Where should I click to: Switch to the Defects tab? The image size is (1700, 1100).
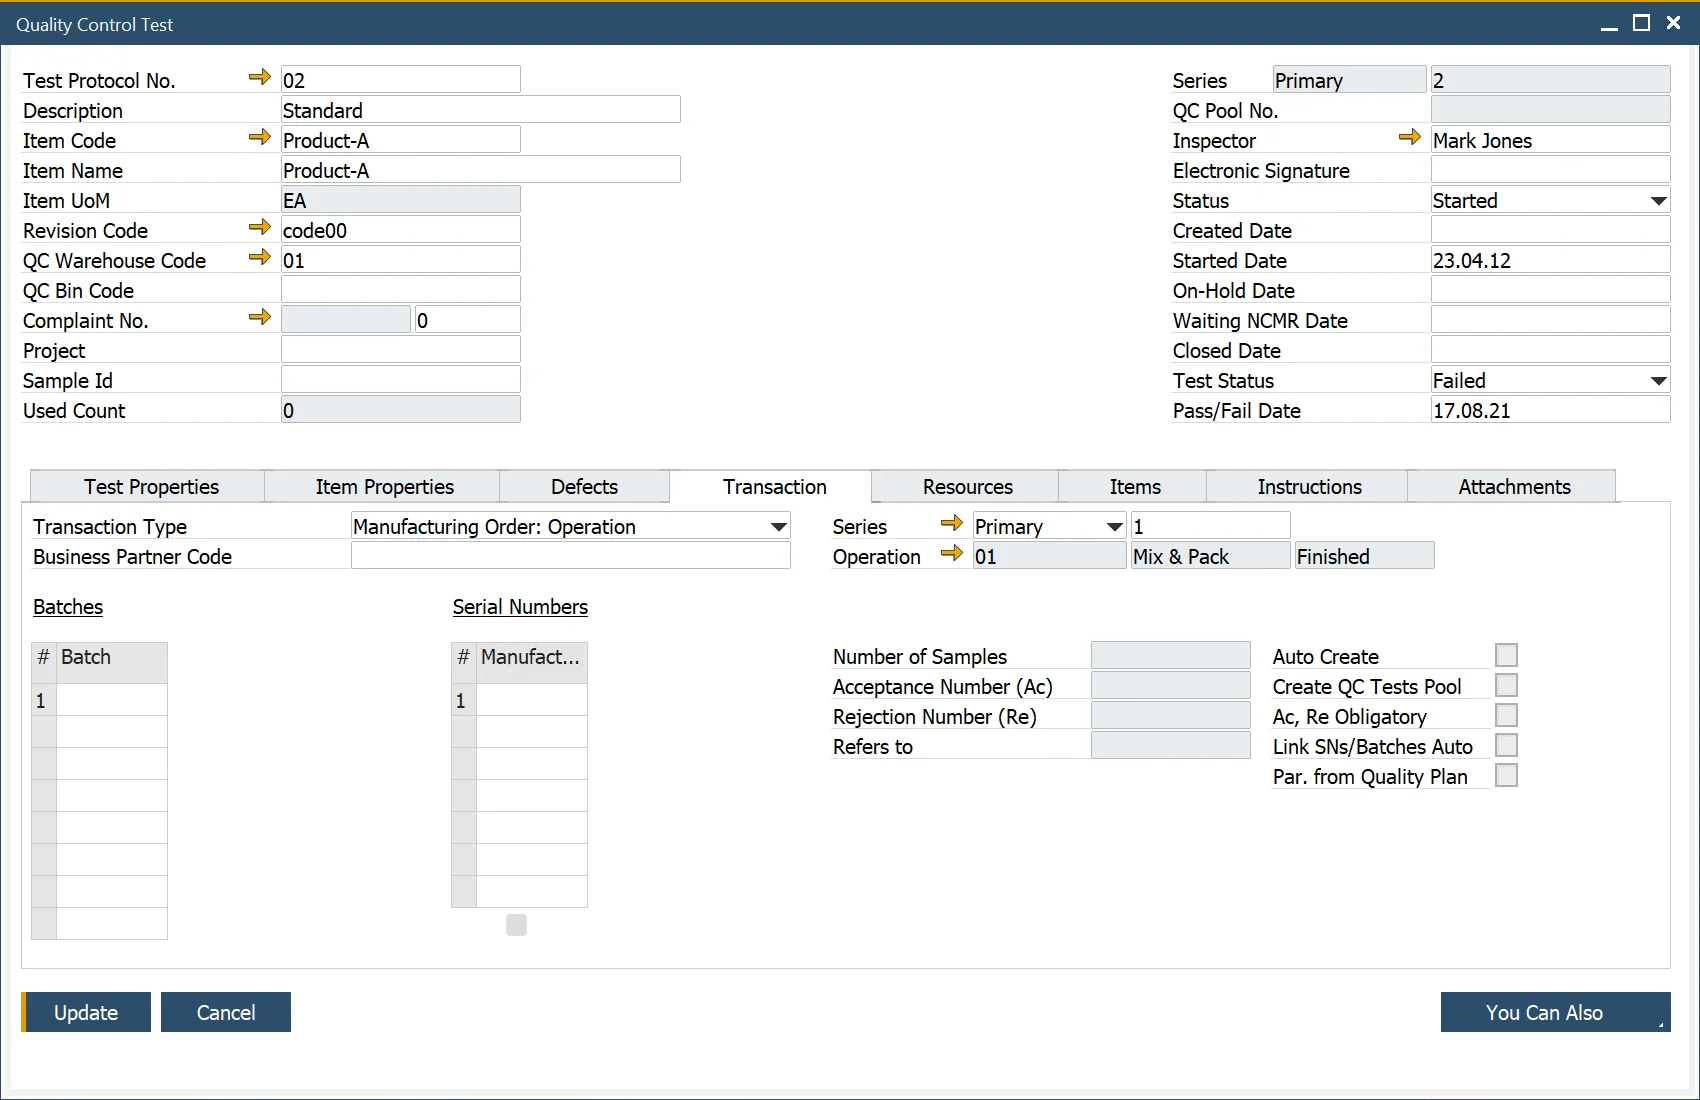coord(584,486)
